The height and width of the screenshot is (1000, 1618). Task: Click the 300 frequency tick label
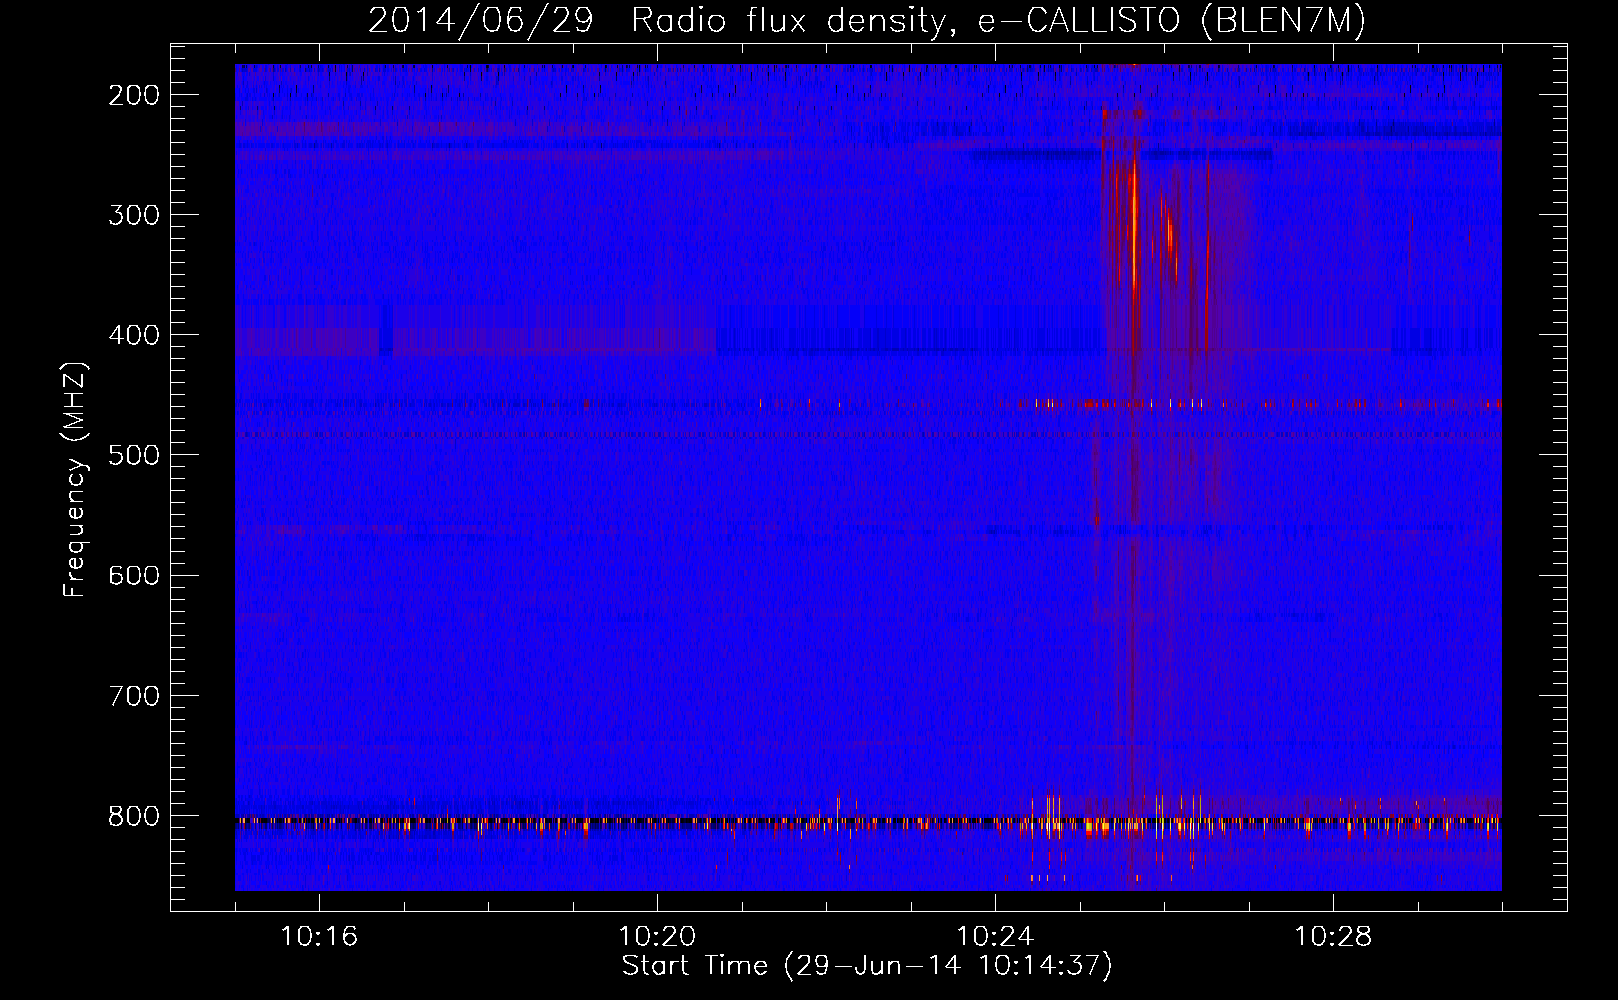pyautogui.click(x=134, y=215)
